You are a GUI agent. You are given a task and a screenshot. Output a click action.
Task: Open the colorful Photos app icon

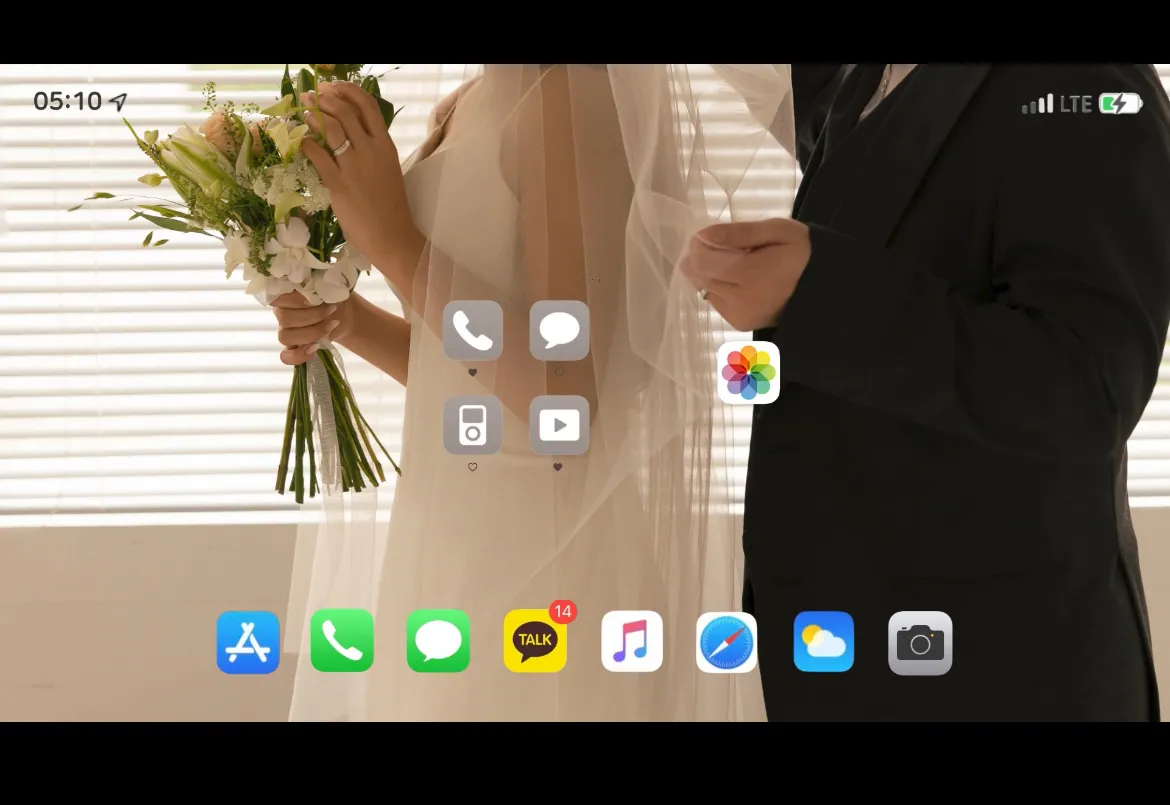748,372
